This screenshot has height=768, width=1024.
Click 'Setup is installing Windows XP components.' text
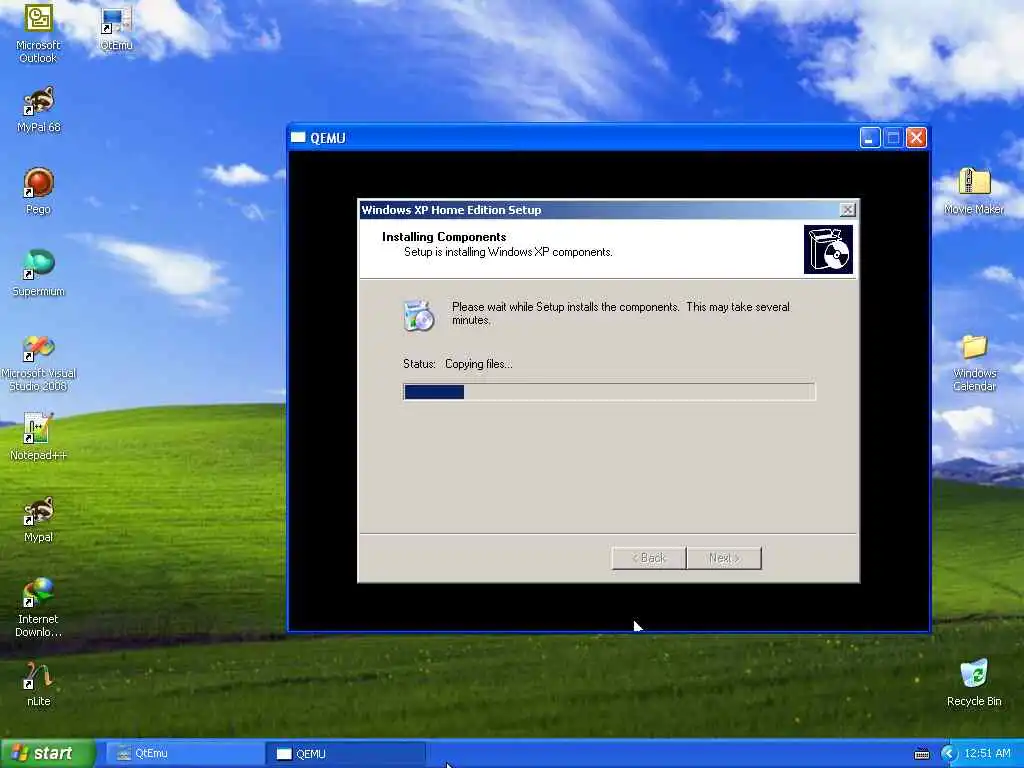click(508, 252)
